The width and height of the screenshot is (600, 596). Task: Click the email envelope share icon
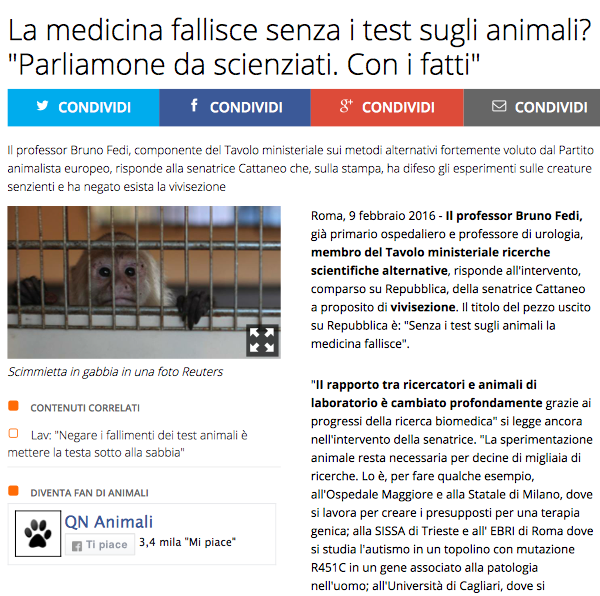pos(499,106)
